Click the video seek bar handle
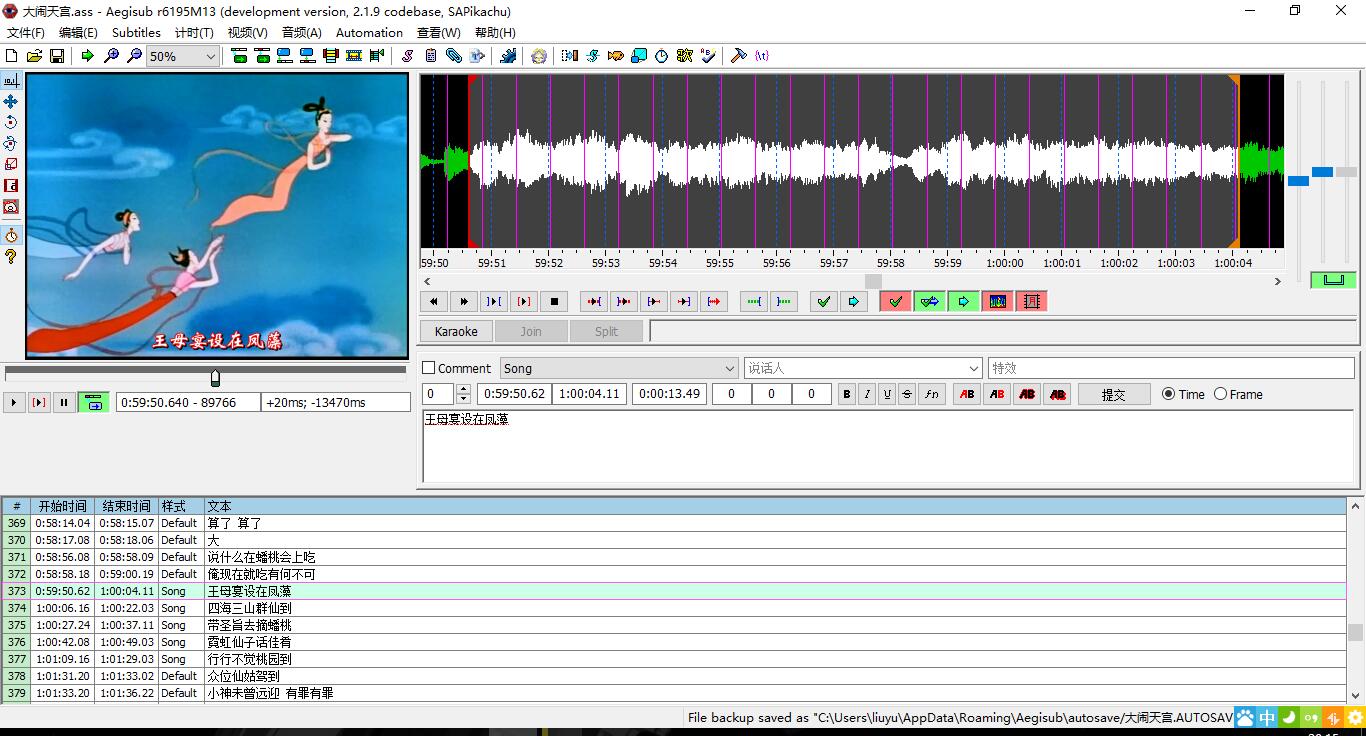1366x736 pixels. 215,377
